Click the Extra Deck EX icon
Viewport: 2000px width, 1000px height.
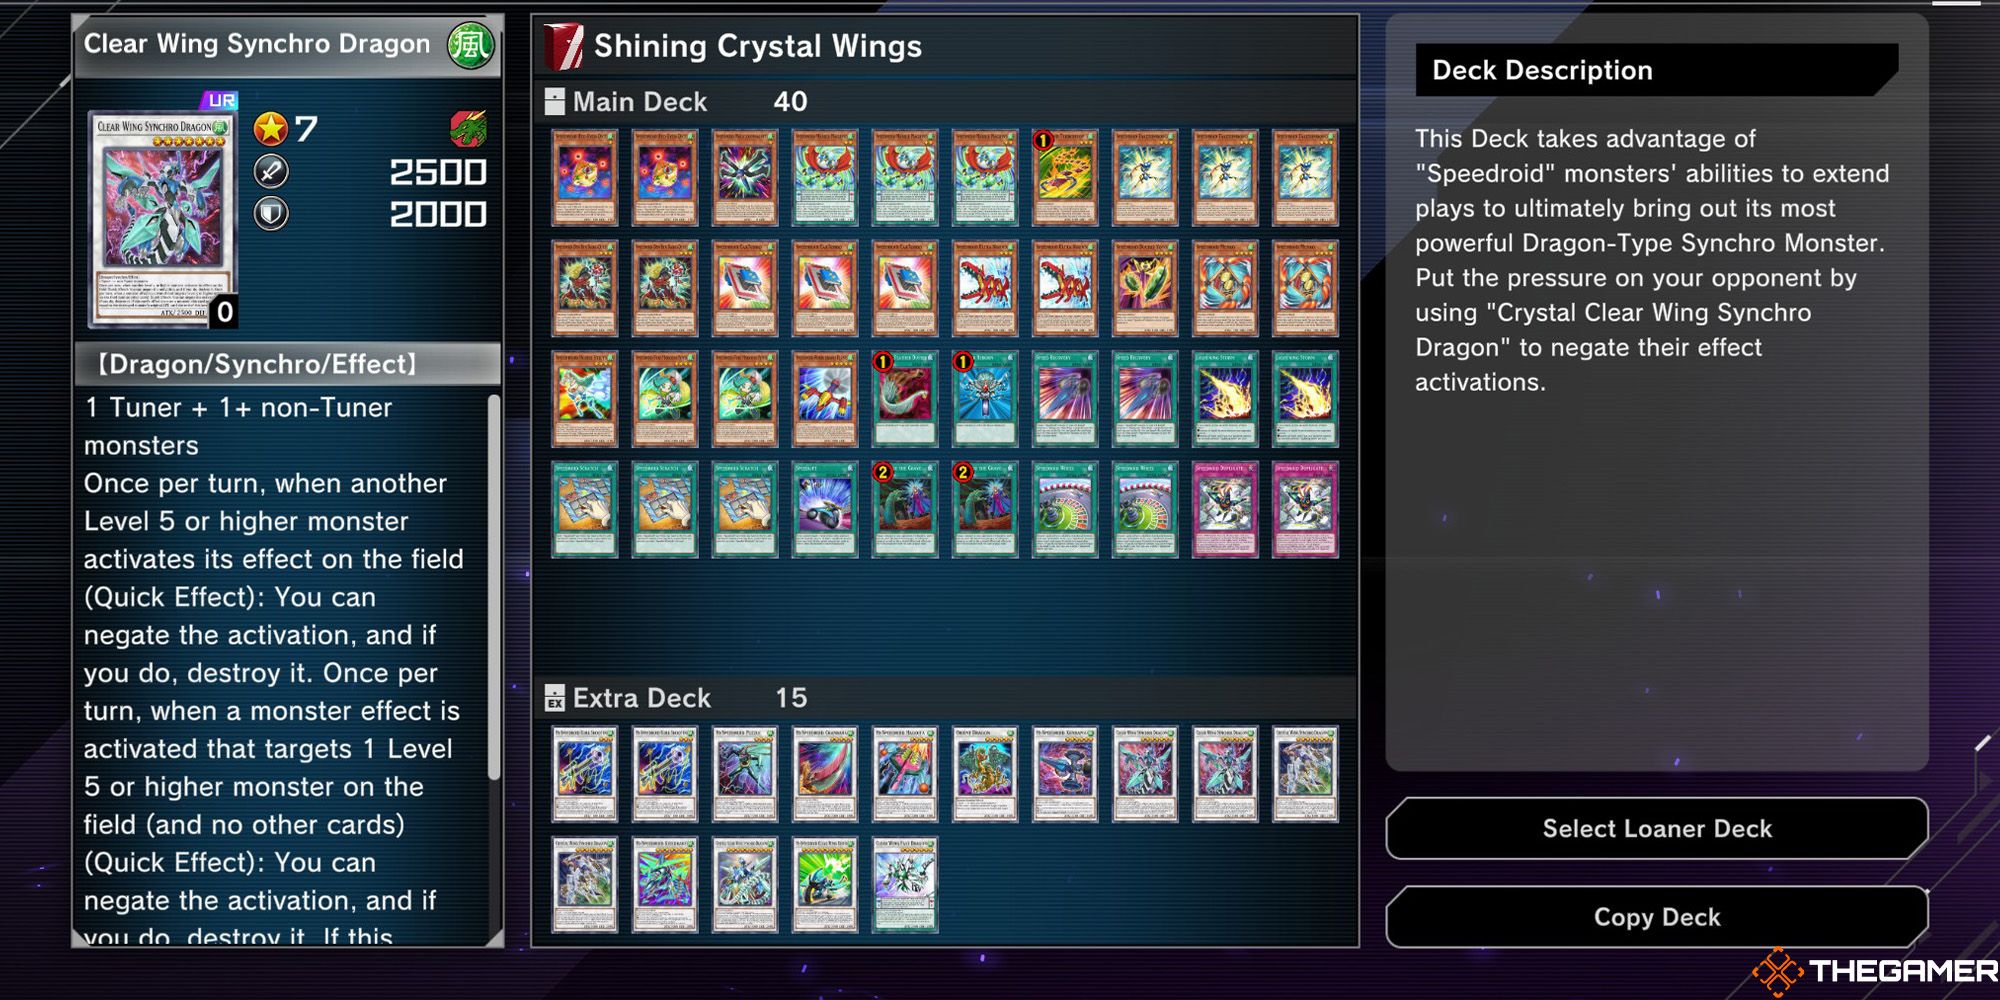(x=554, y=697)
